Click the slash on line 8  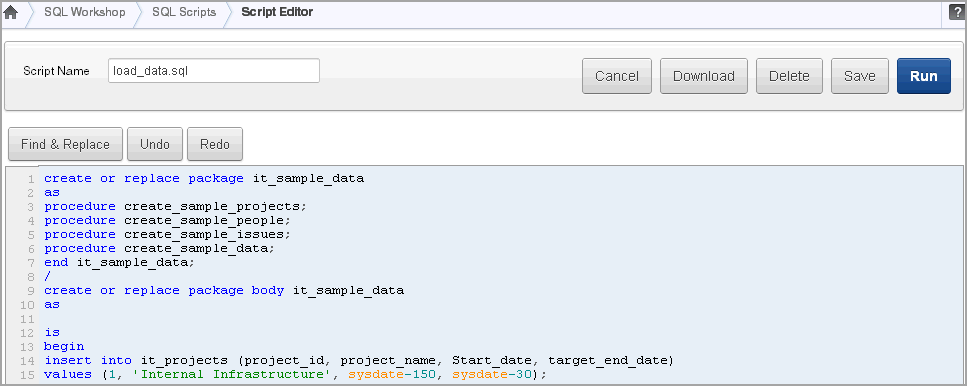(47, 276)
